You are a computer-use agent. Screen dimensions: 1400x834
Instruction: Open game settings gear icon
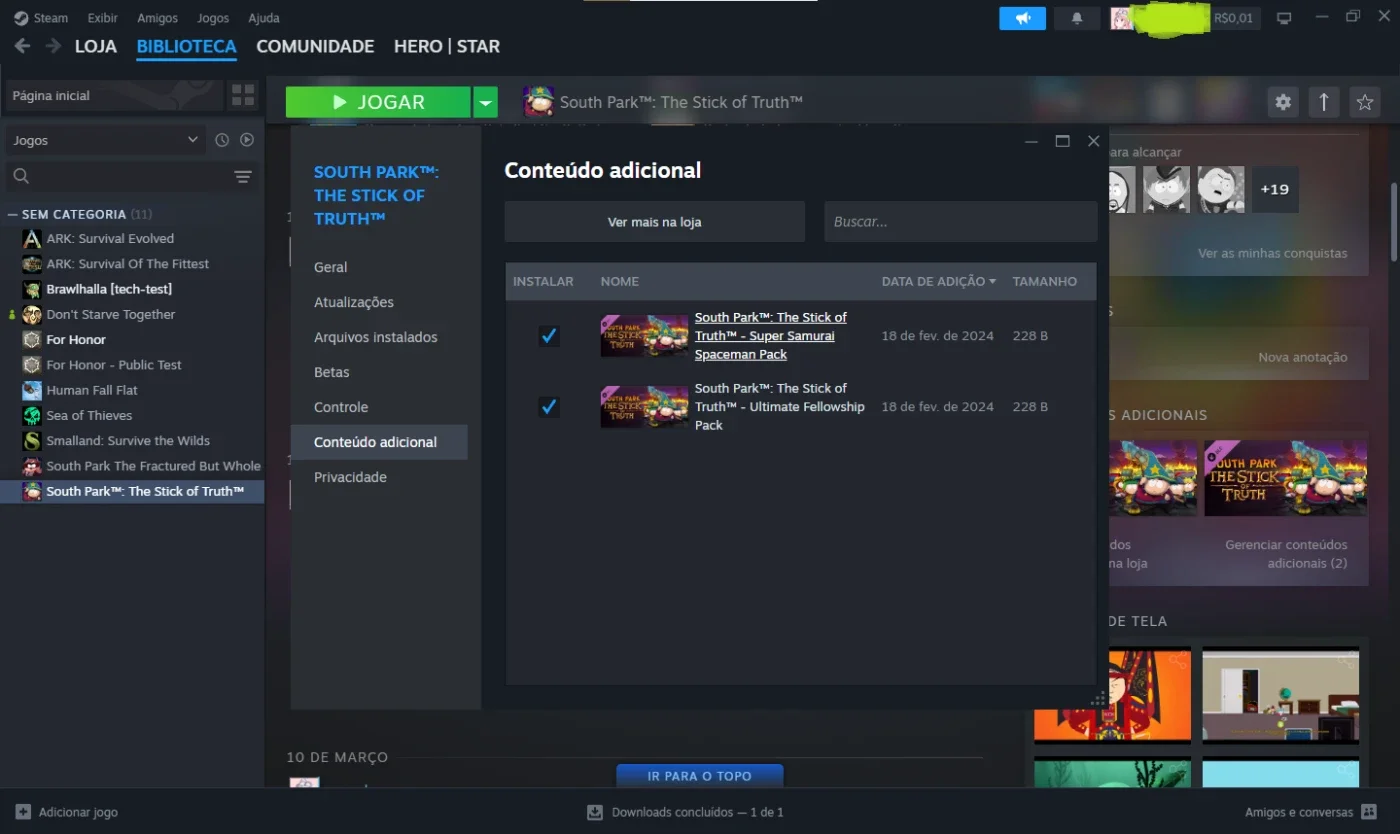click(1283, 101)
